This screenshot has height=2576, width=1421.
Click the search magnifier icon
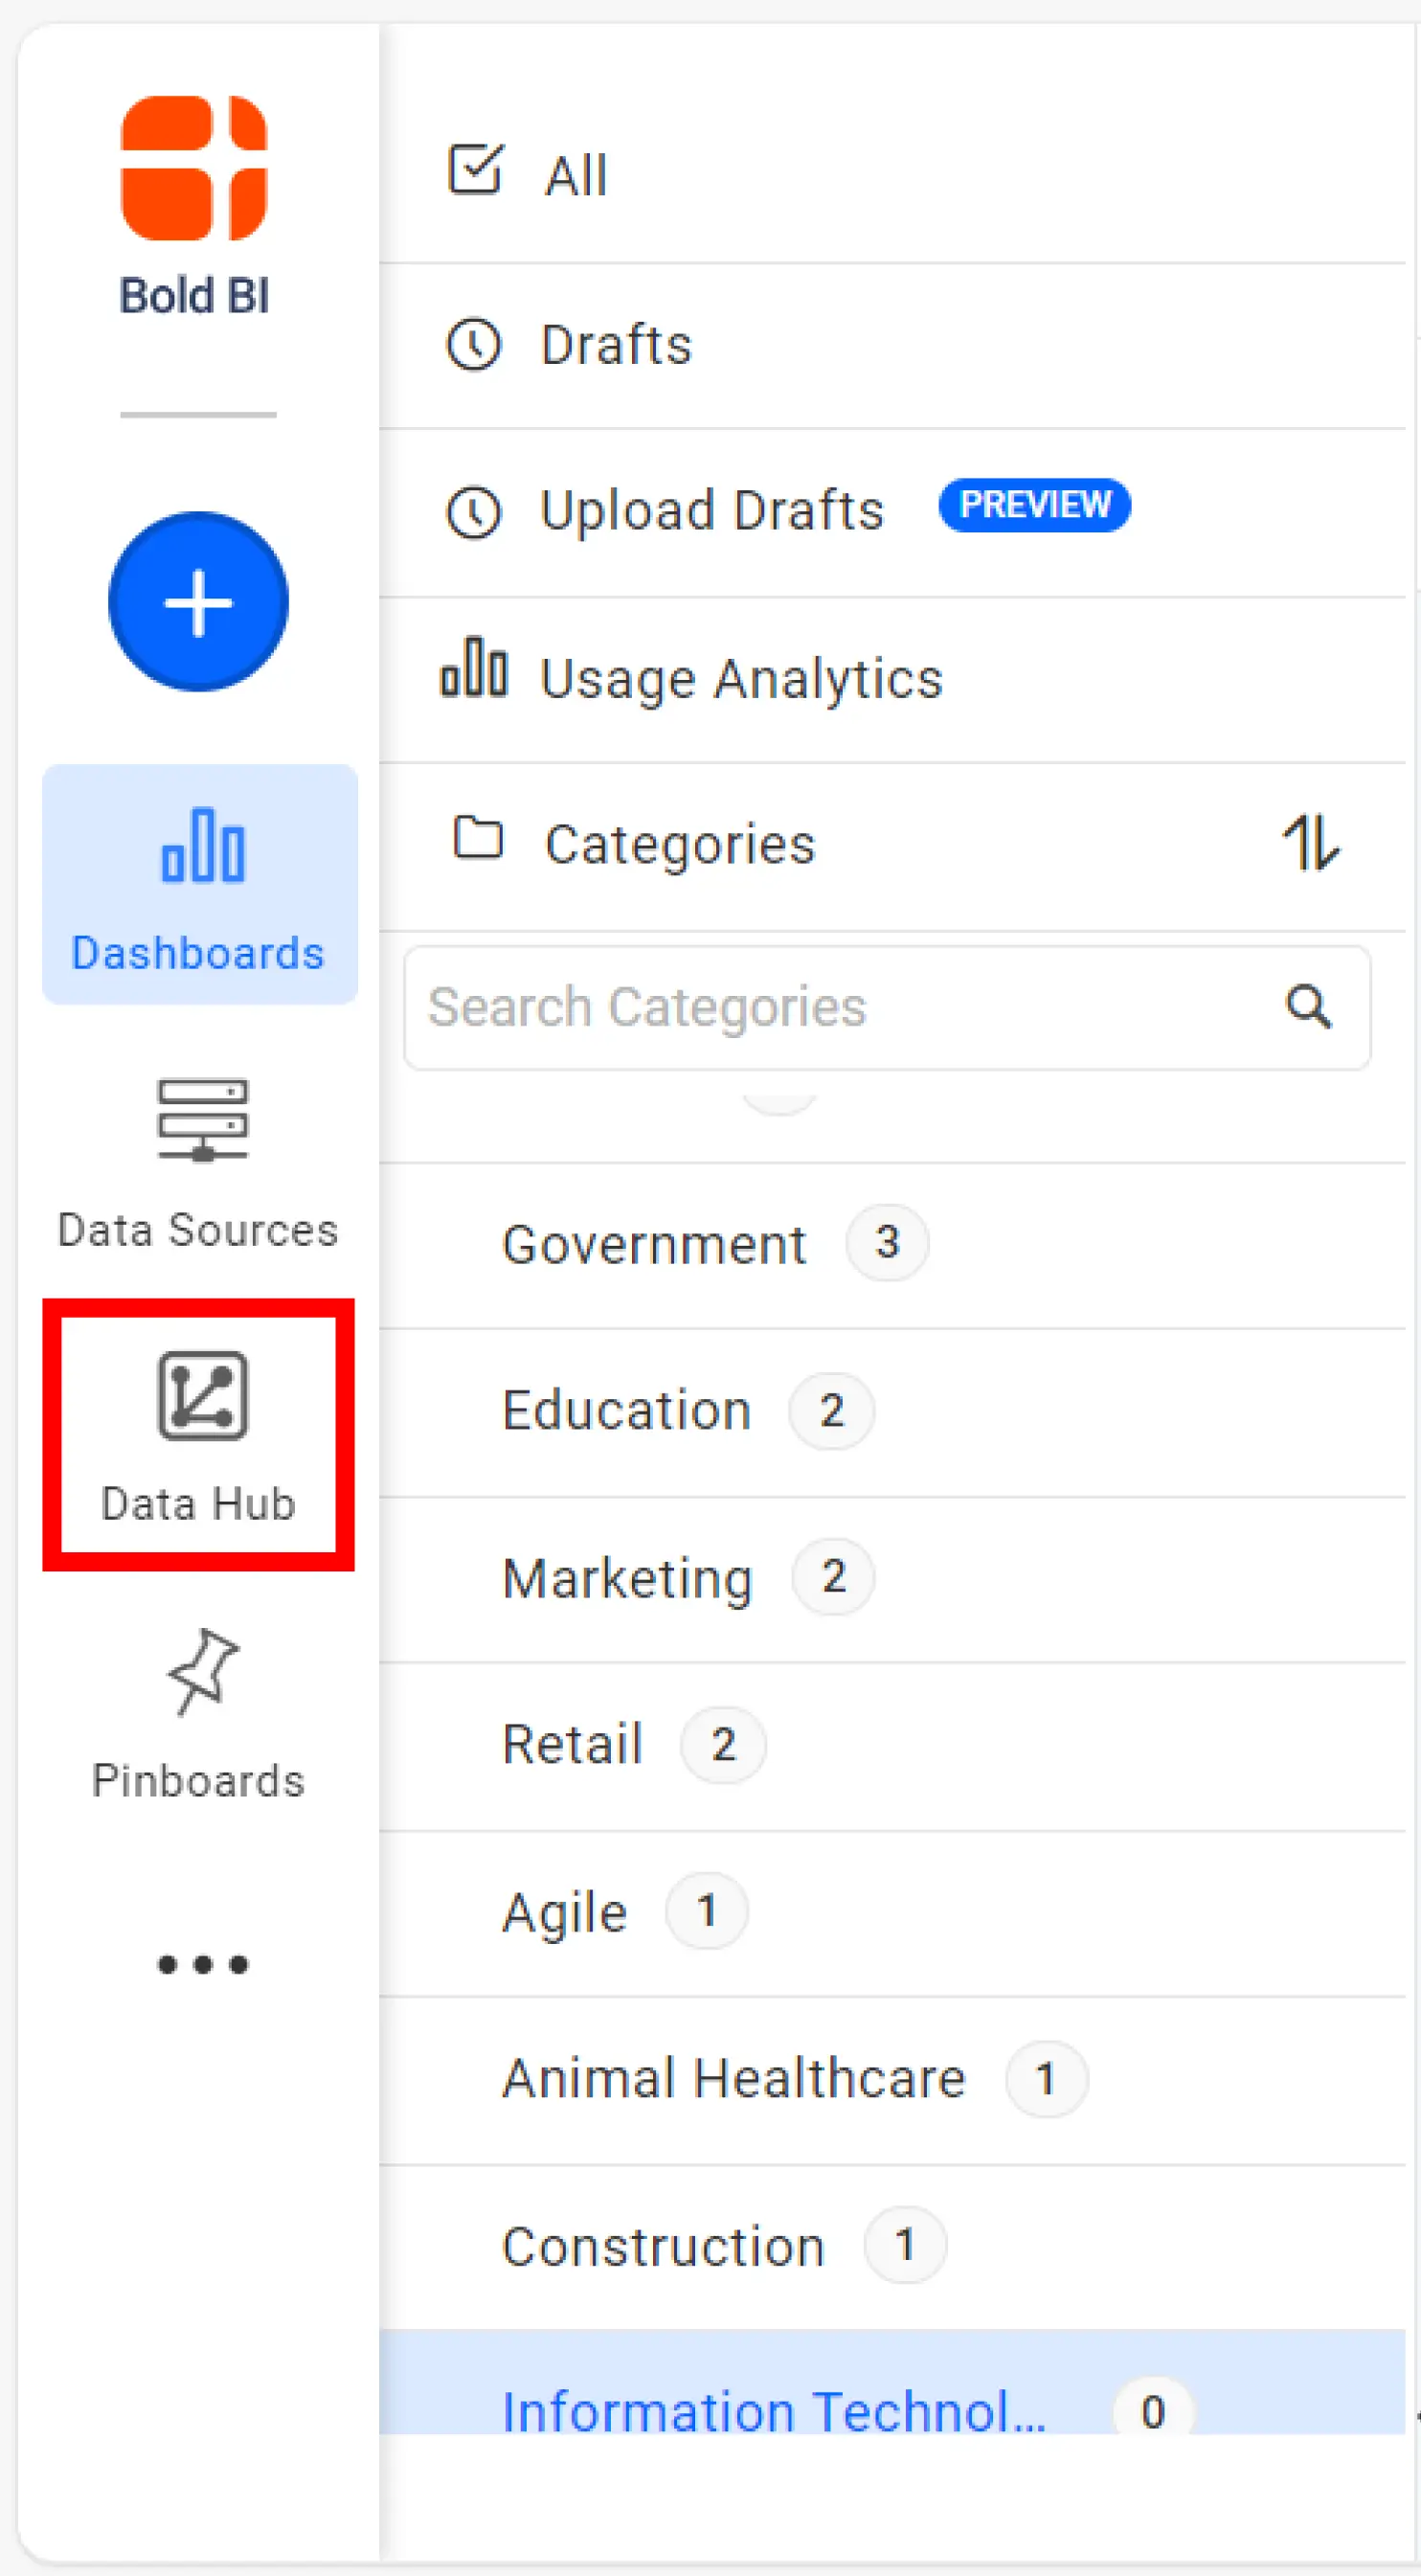point(1308,1007)
